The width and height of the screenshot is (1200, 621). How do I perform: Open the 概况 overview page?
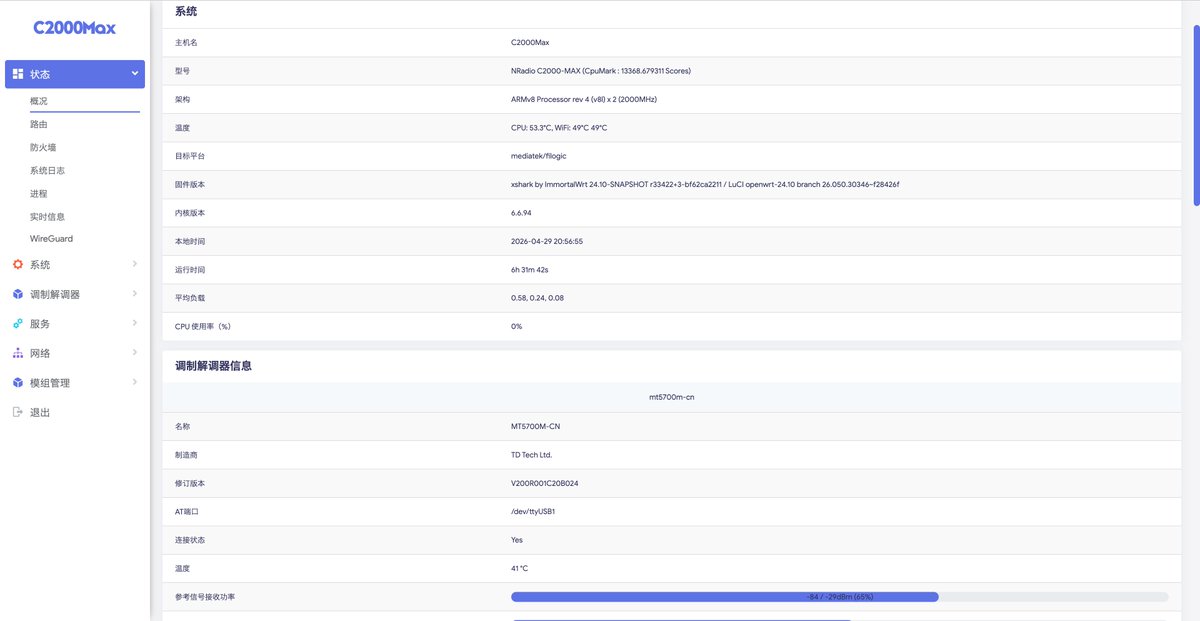[x=39, y=101]
